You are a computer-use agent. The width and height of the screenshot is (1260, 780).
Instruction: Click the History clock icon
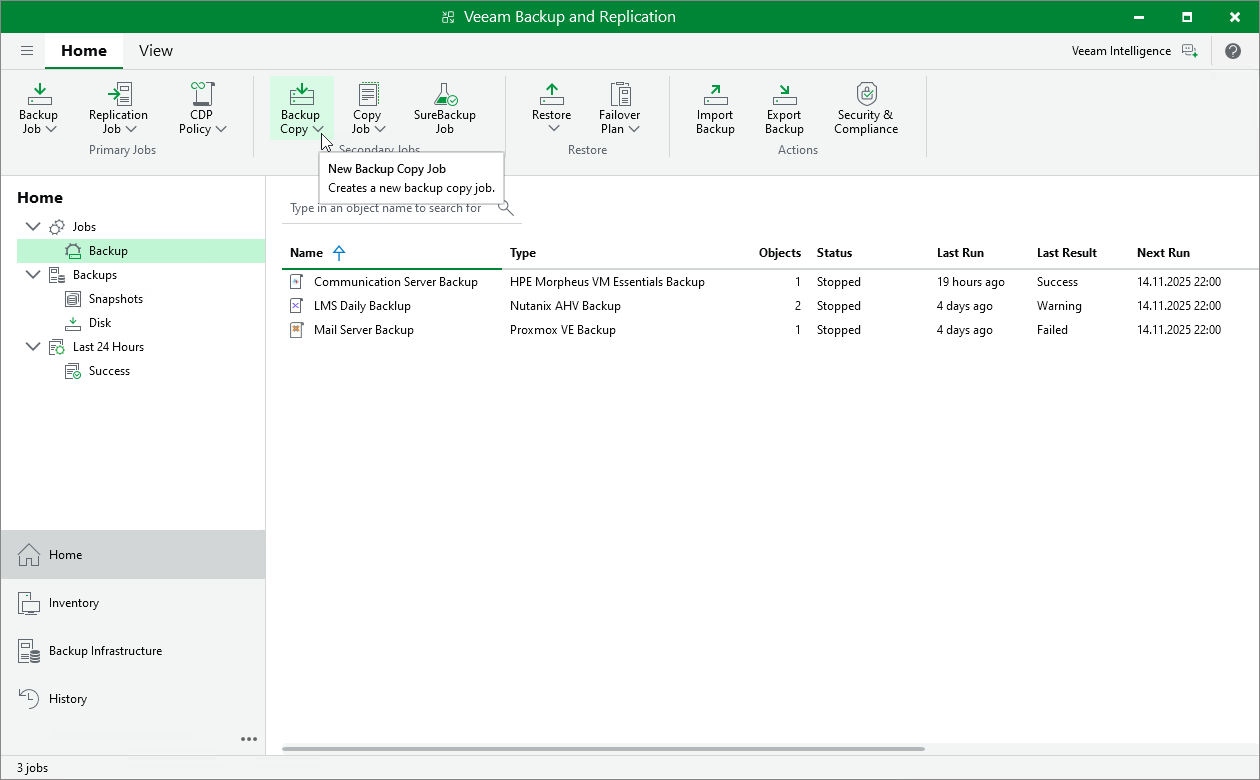[29, 699]
